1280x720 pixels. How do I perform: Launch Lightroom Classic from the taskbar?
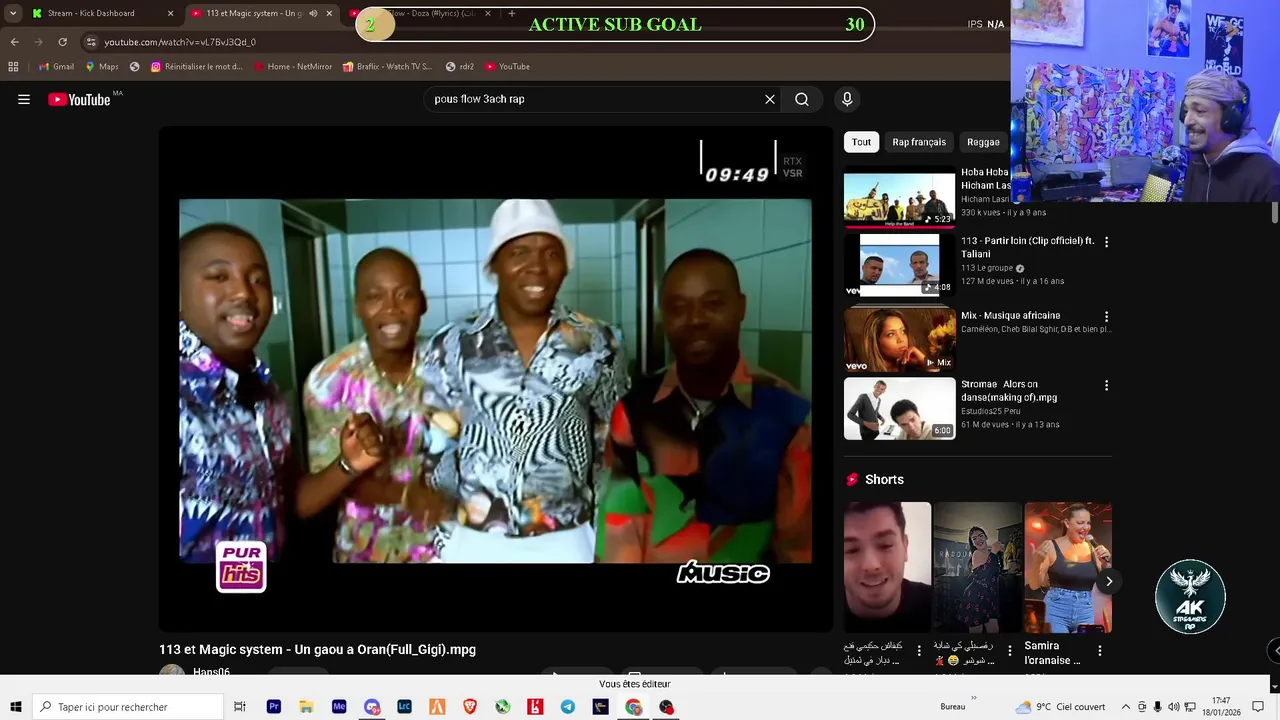pyautogui.click(x=404, y=707)
